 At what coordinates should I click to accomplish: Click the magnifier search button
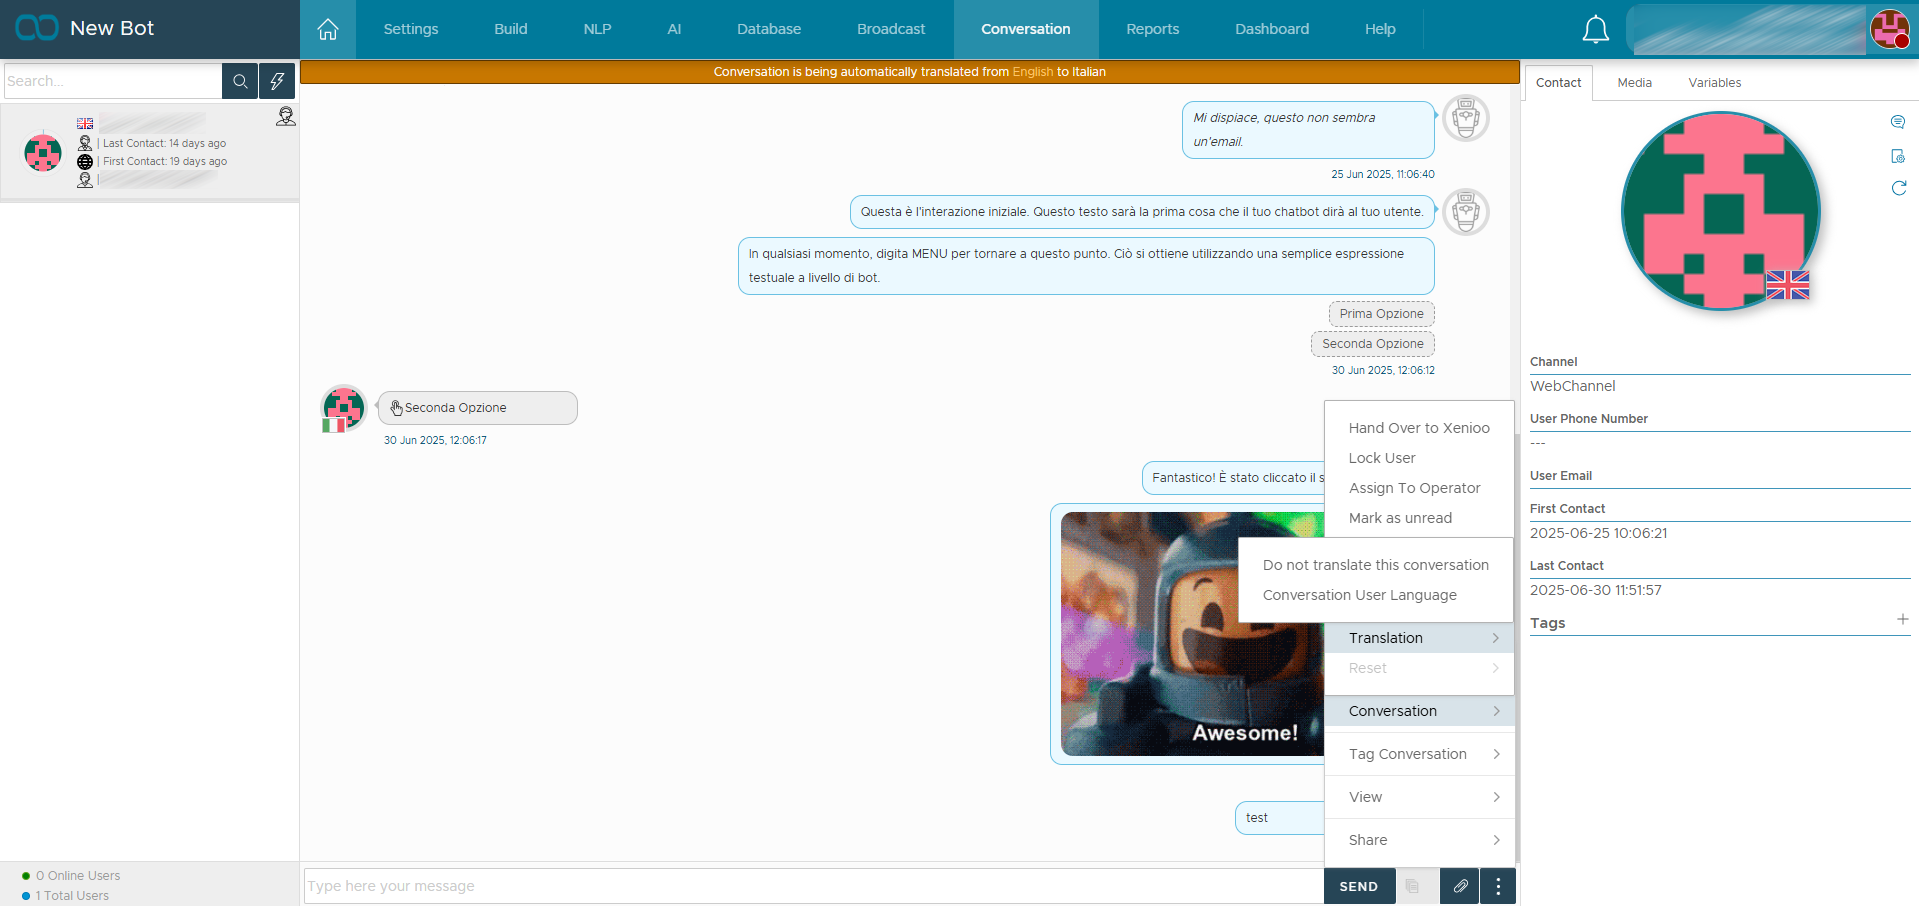240,81
